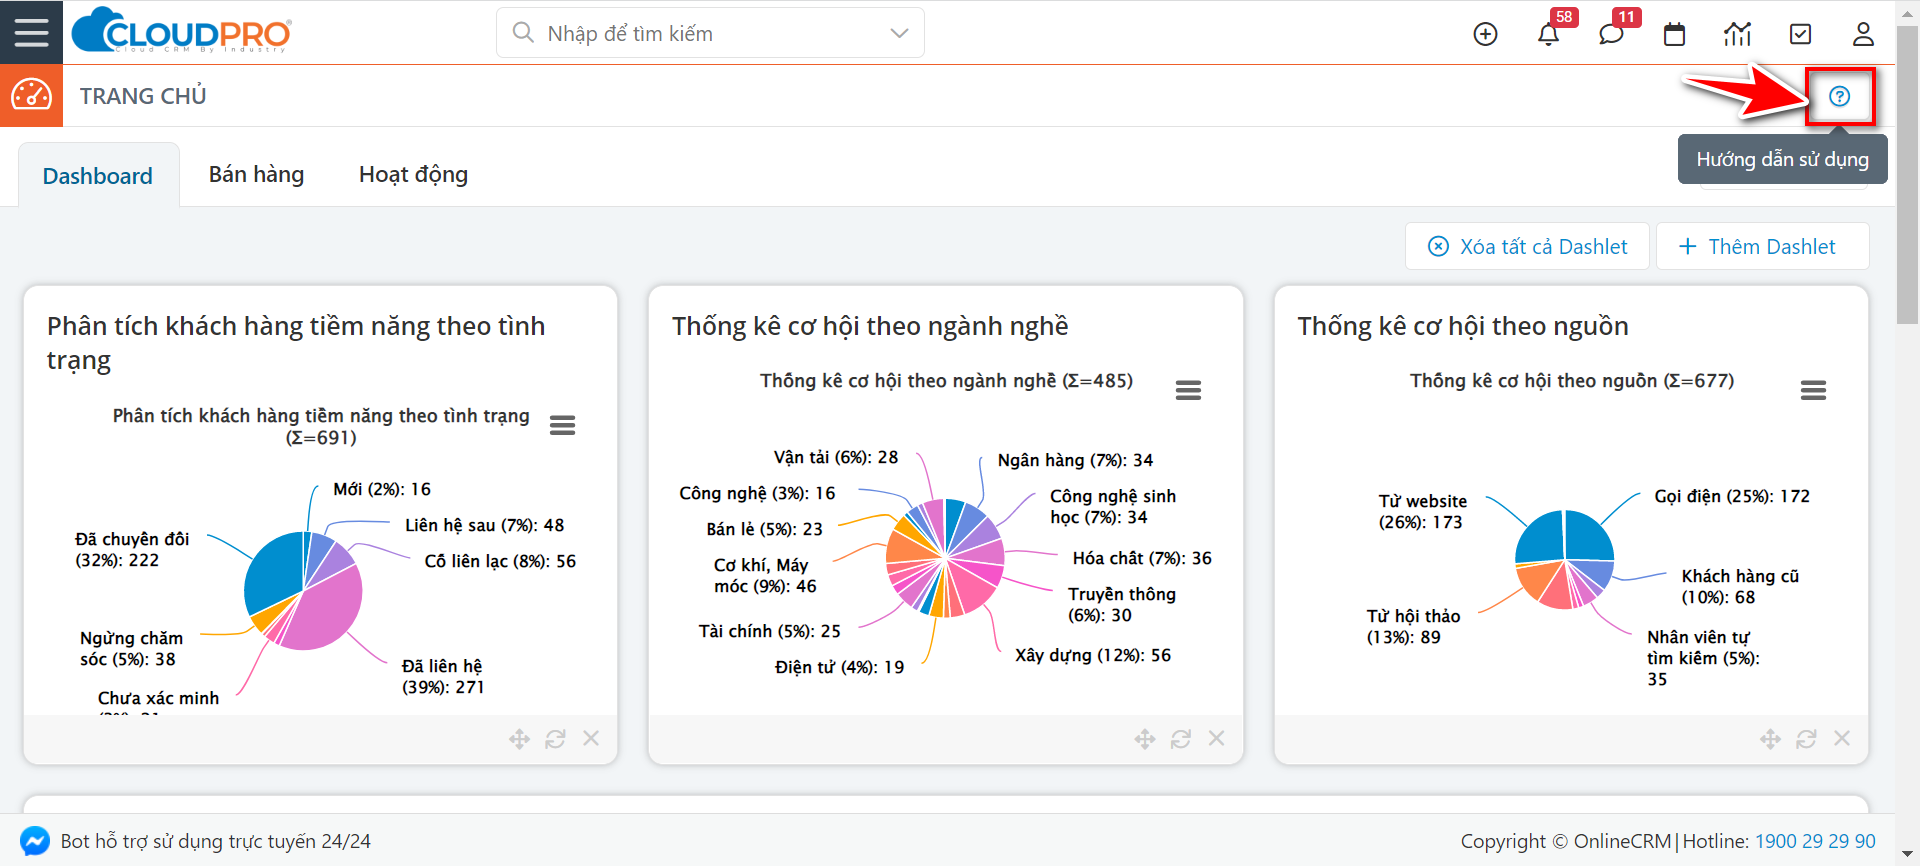
Task: Switch to the Bán hàng tab
Action: tap(256, 174)
